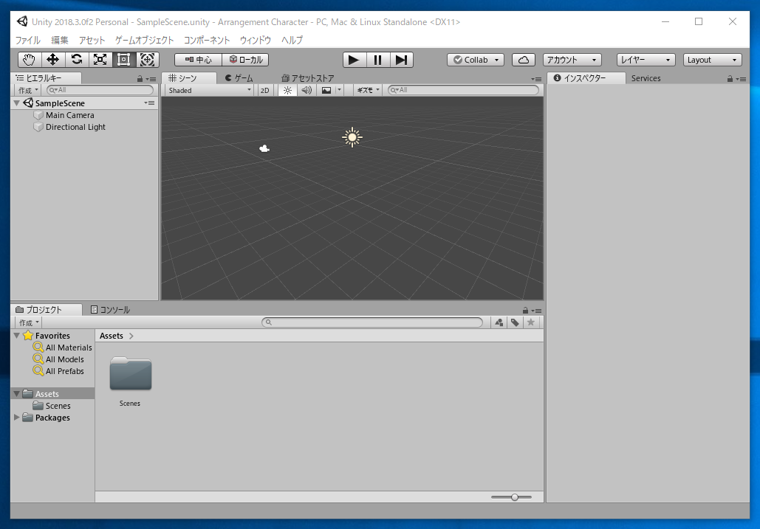Select the インスペクター tab
760x529 pixels.
point(586,78)
